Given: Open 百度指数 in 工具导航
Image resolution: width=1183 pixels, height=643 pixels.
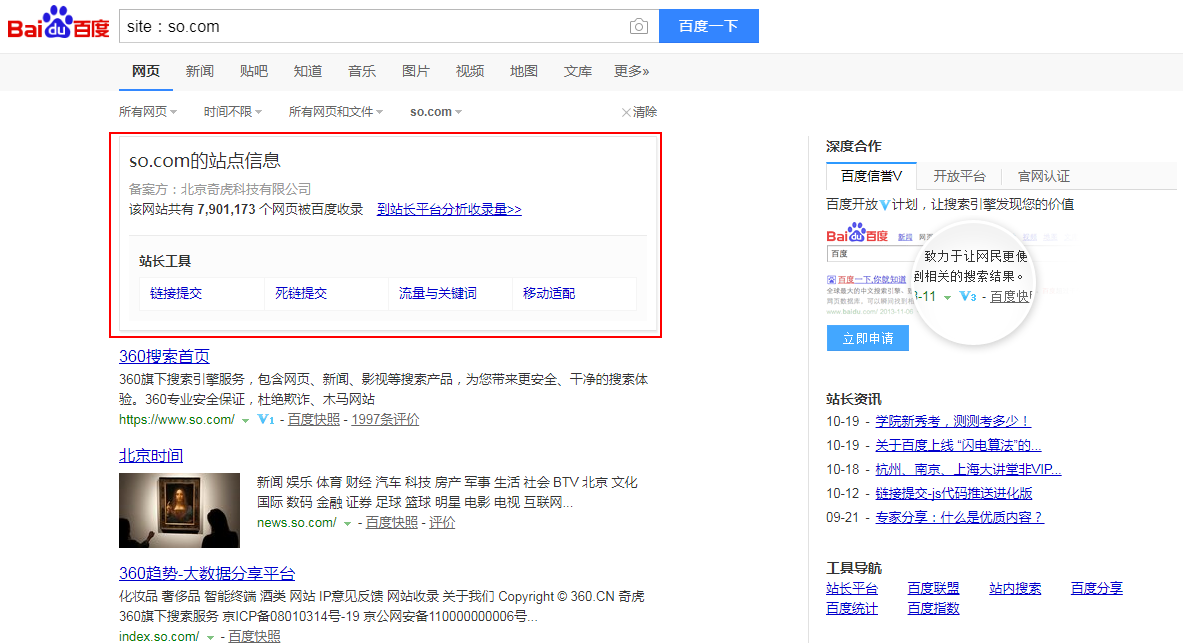Looking at the screenshot, I should point(933,608).
